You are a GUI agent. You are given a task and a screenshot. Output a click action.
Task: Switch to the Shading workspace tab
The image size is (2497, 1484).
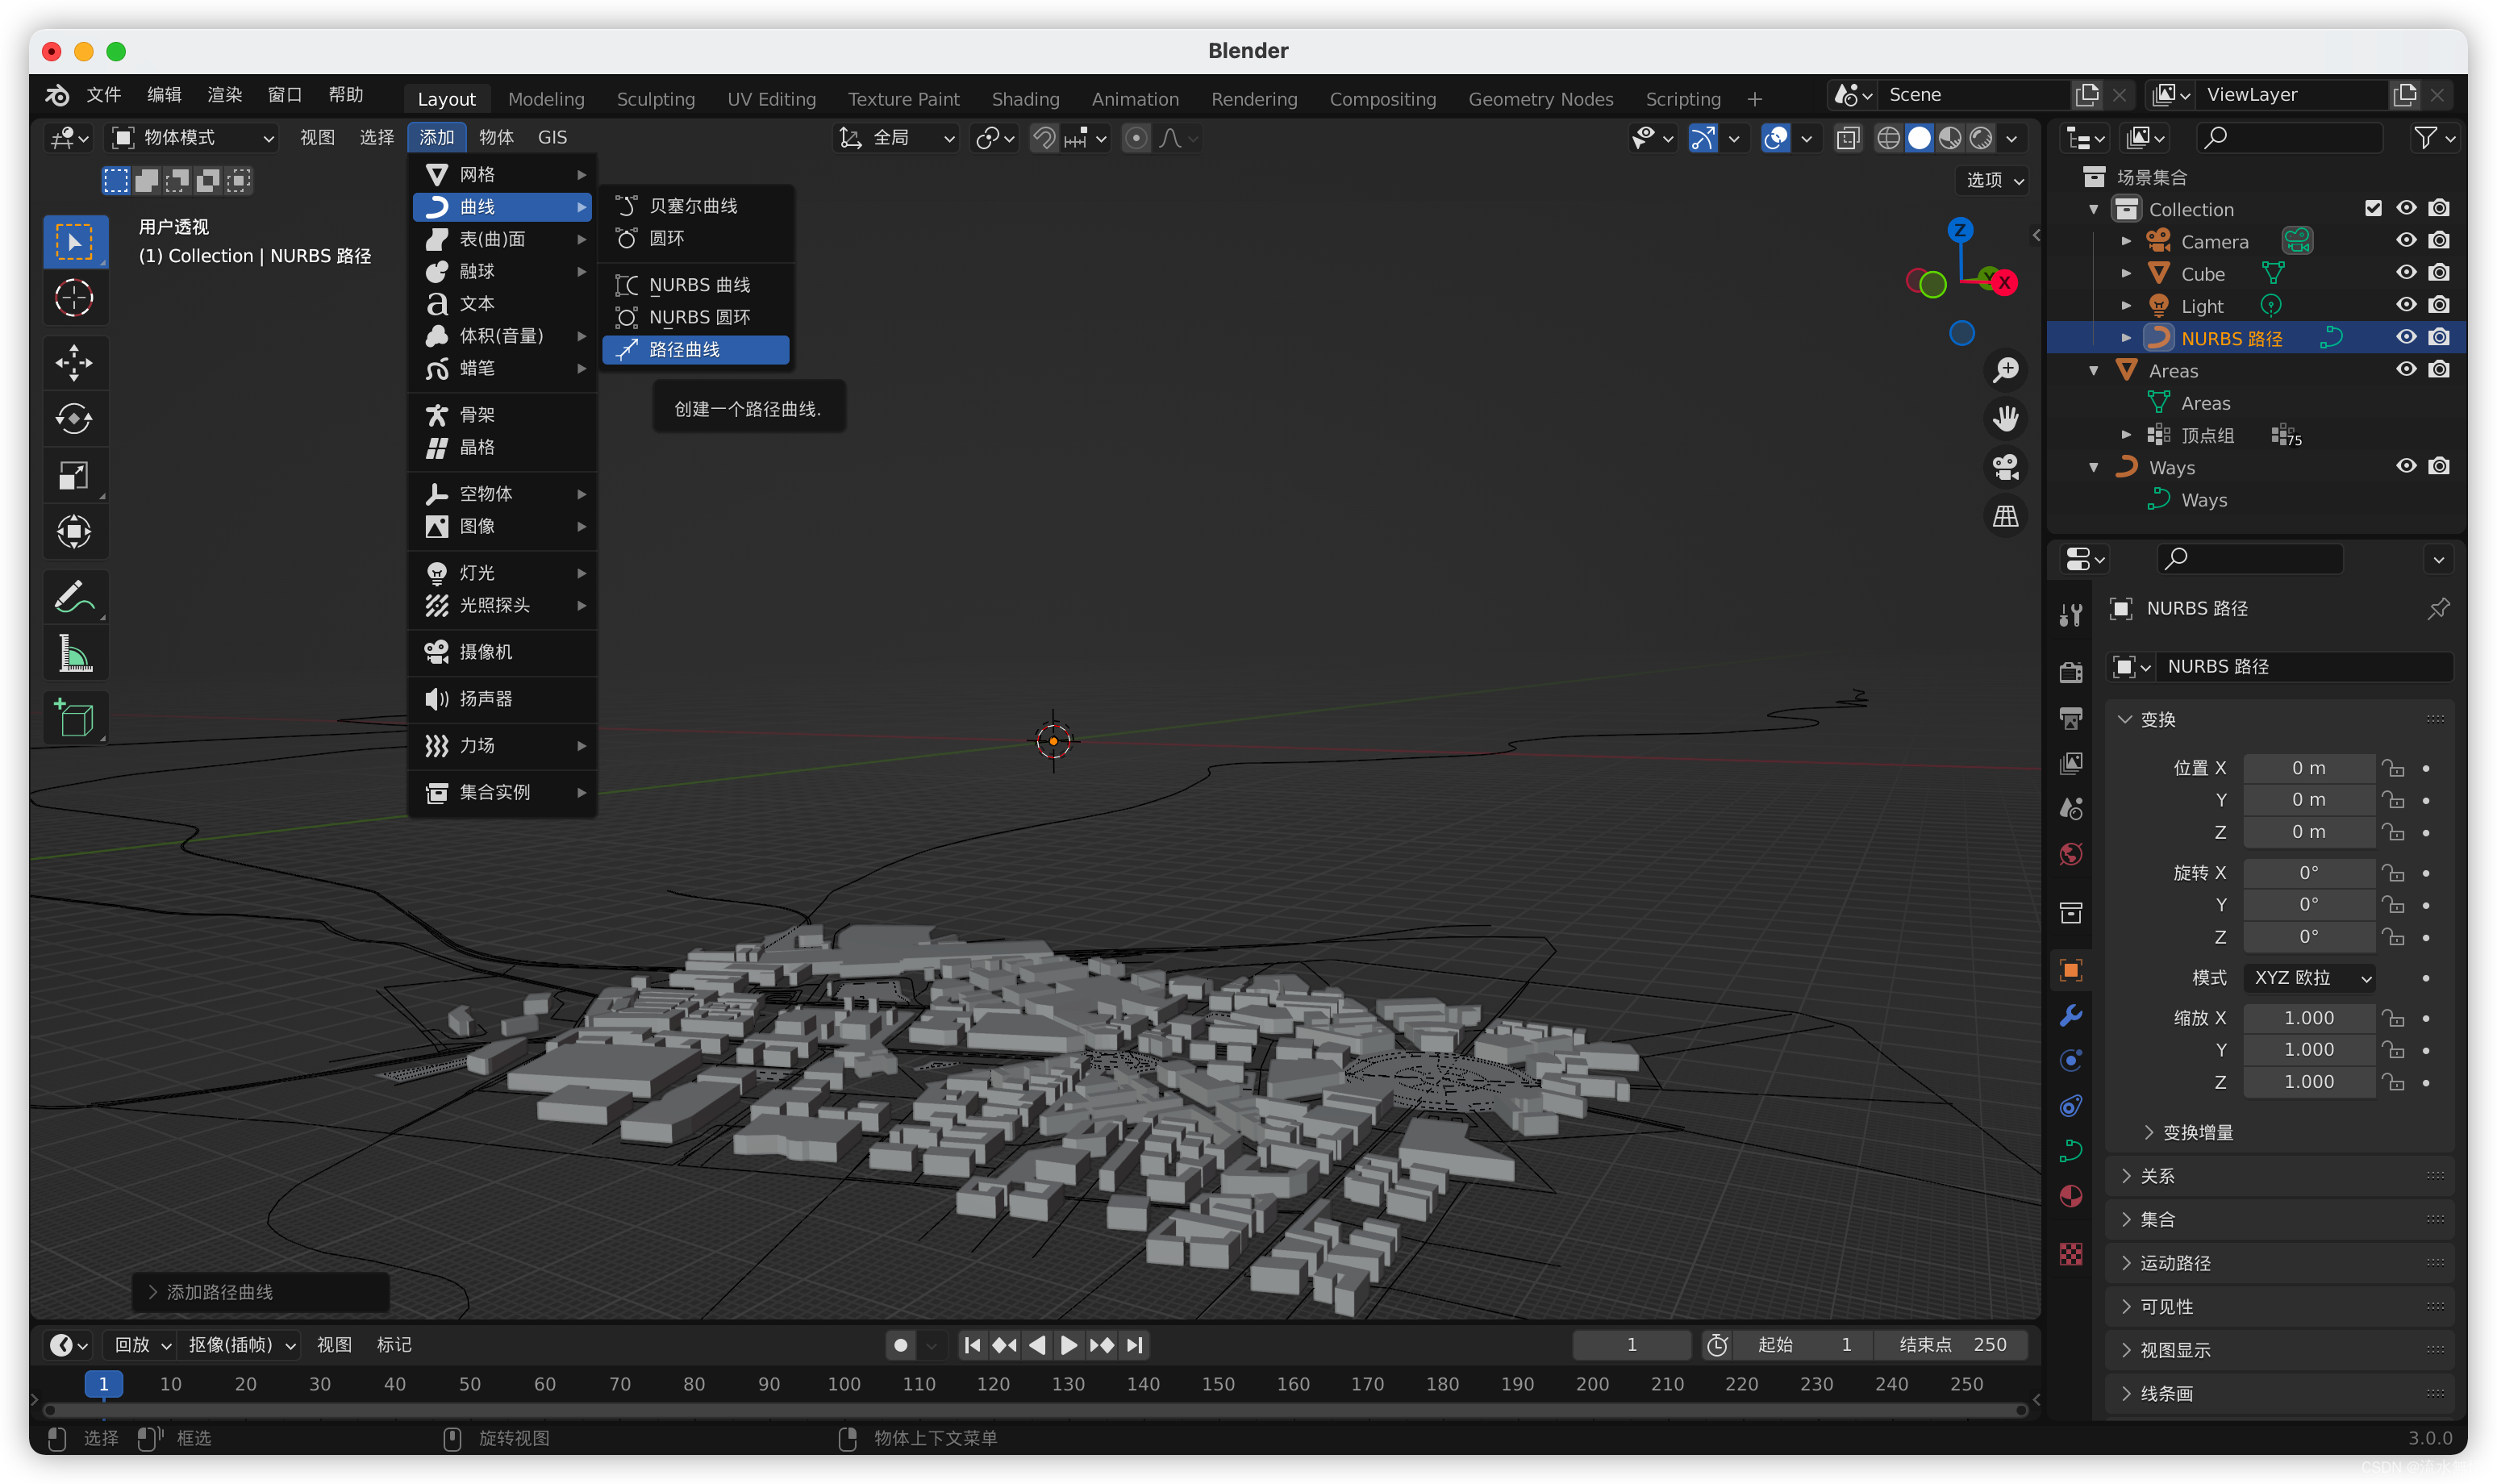pos(1025,99)
